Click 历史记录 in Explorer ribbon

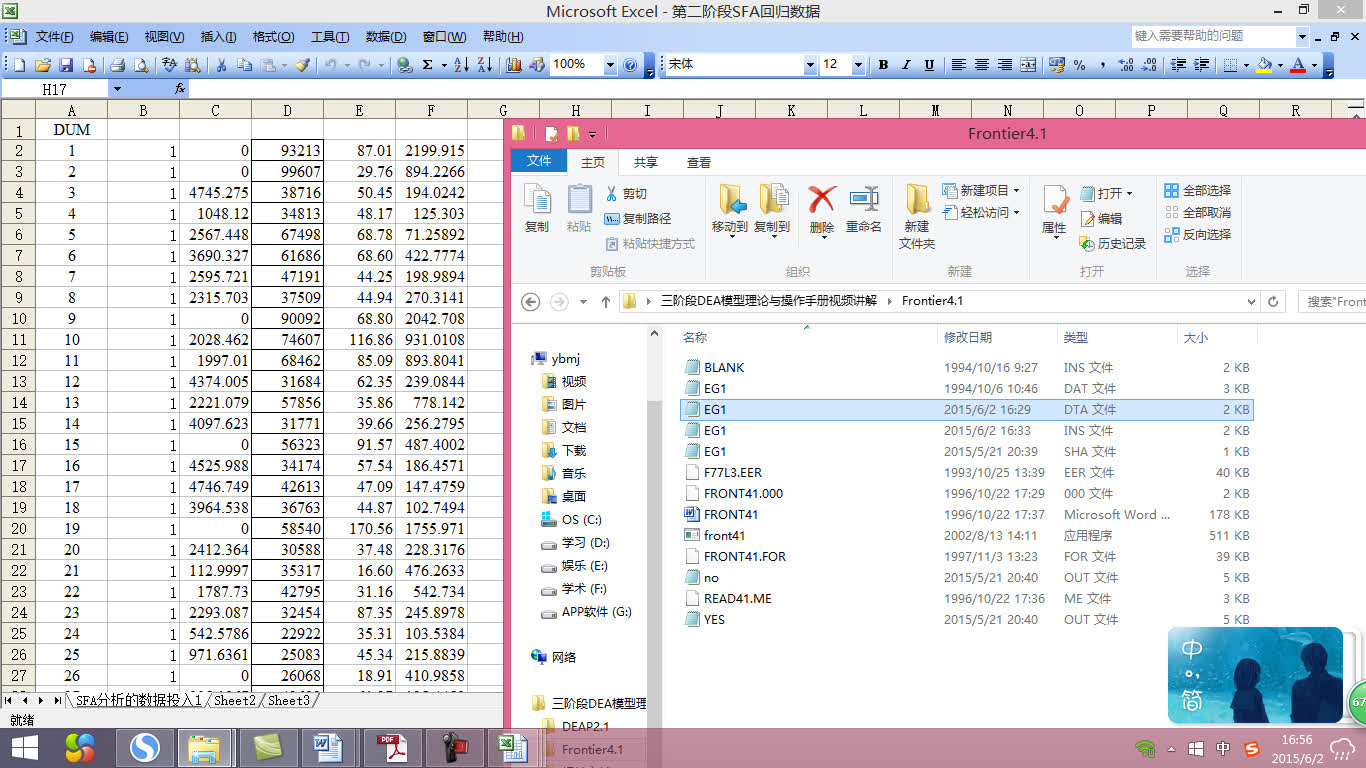tap(1113, 243)
